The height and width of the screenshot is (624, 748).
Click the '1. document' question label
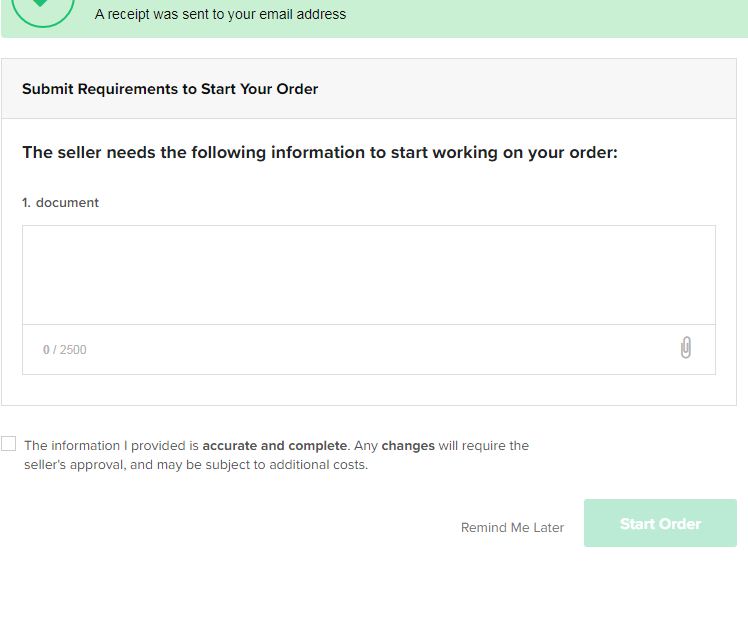click(61, 203)
